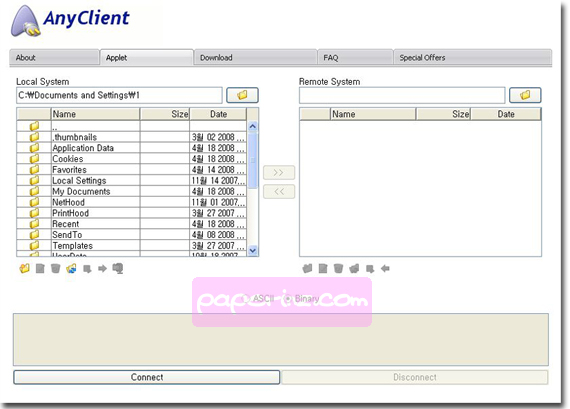Select the SendTo folder name

pyautogui.click(x=67, y=235)
